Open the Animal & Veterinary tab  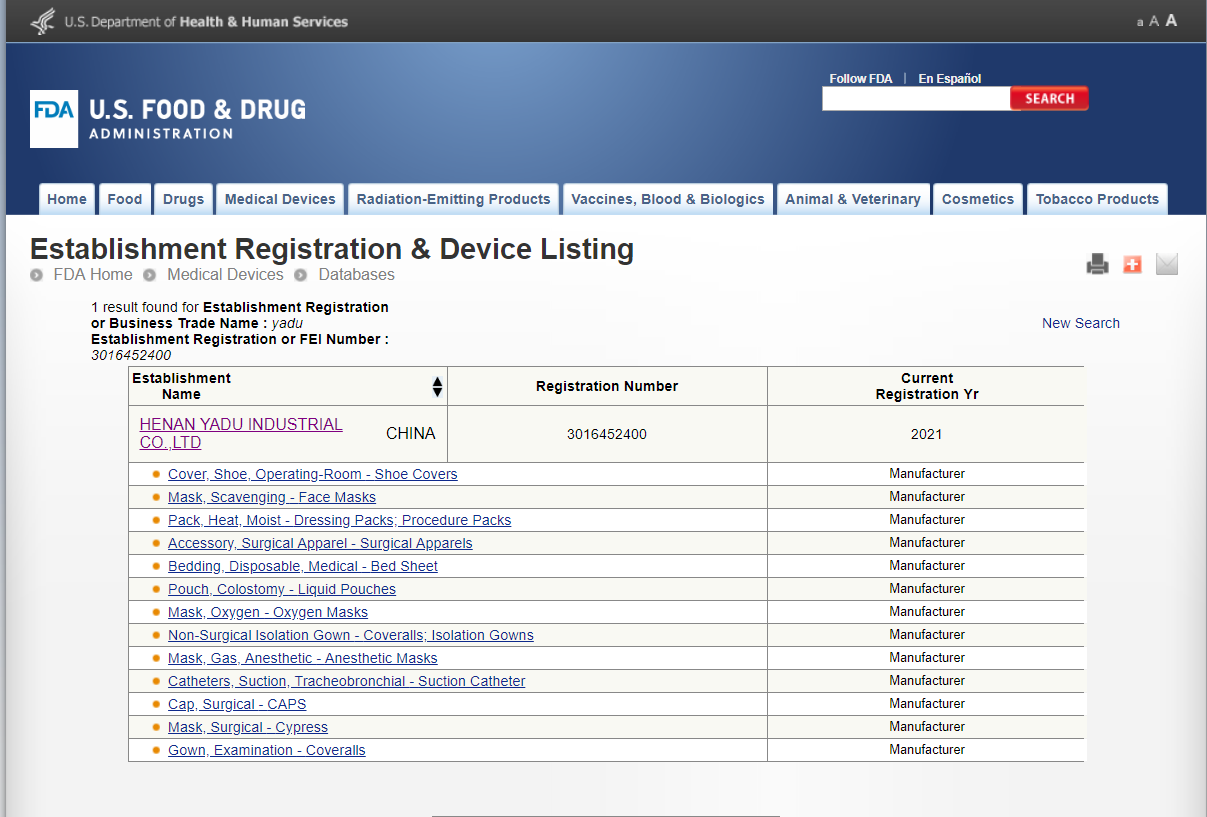click(853, 199)
